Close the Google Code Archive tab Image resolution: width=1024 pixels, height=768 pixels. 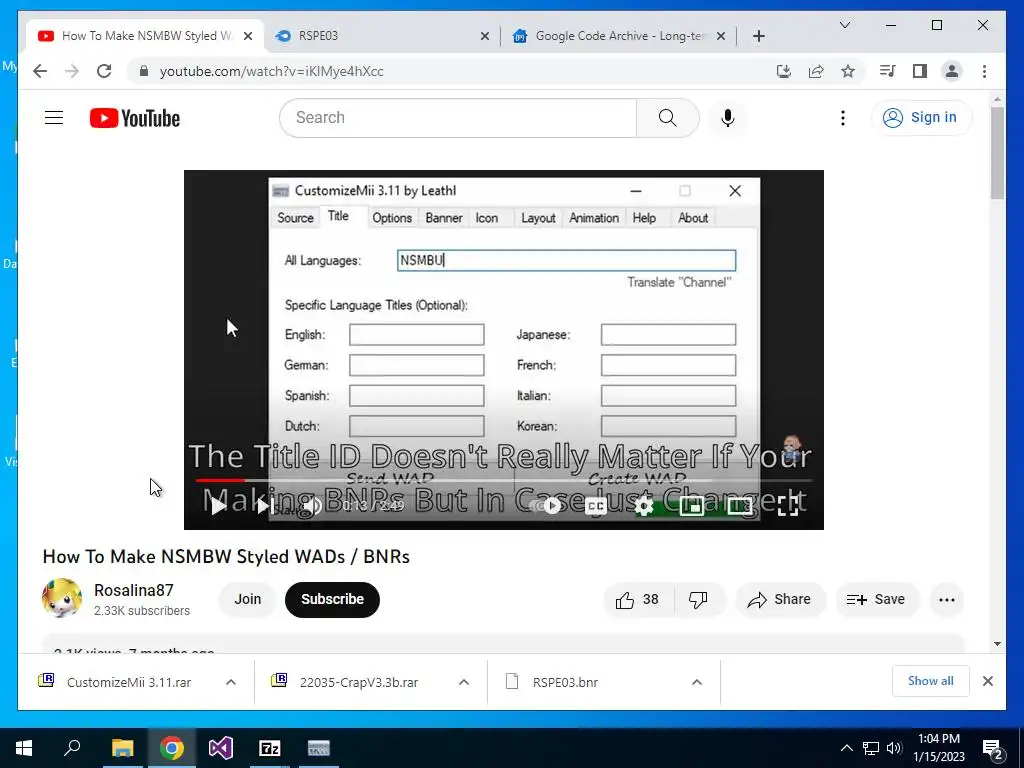[720, 36]
